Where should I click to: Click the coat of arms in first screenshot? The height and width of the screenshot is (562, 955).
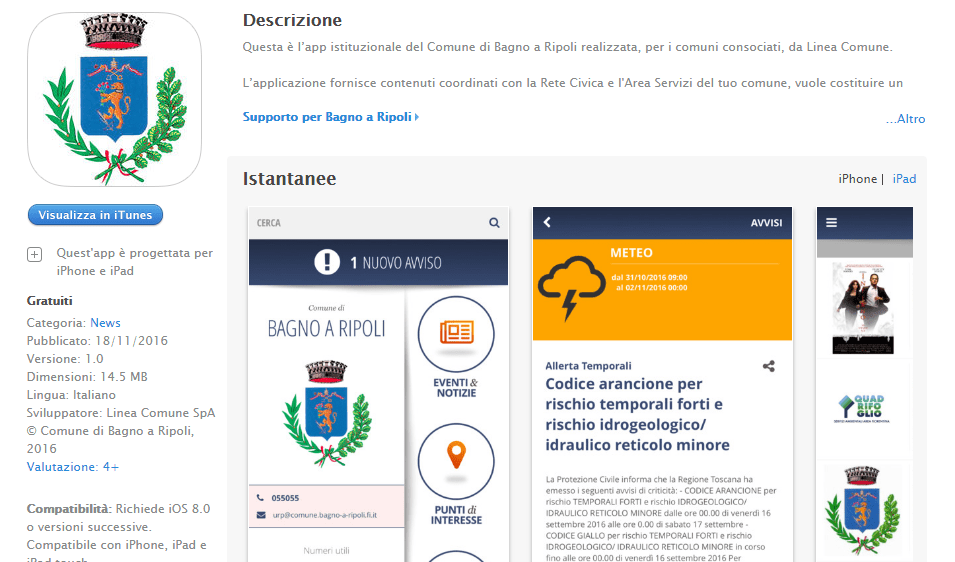[x=326, y=413]
